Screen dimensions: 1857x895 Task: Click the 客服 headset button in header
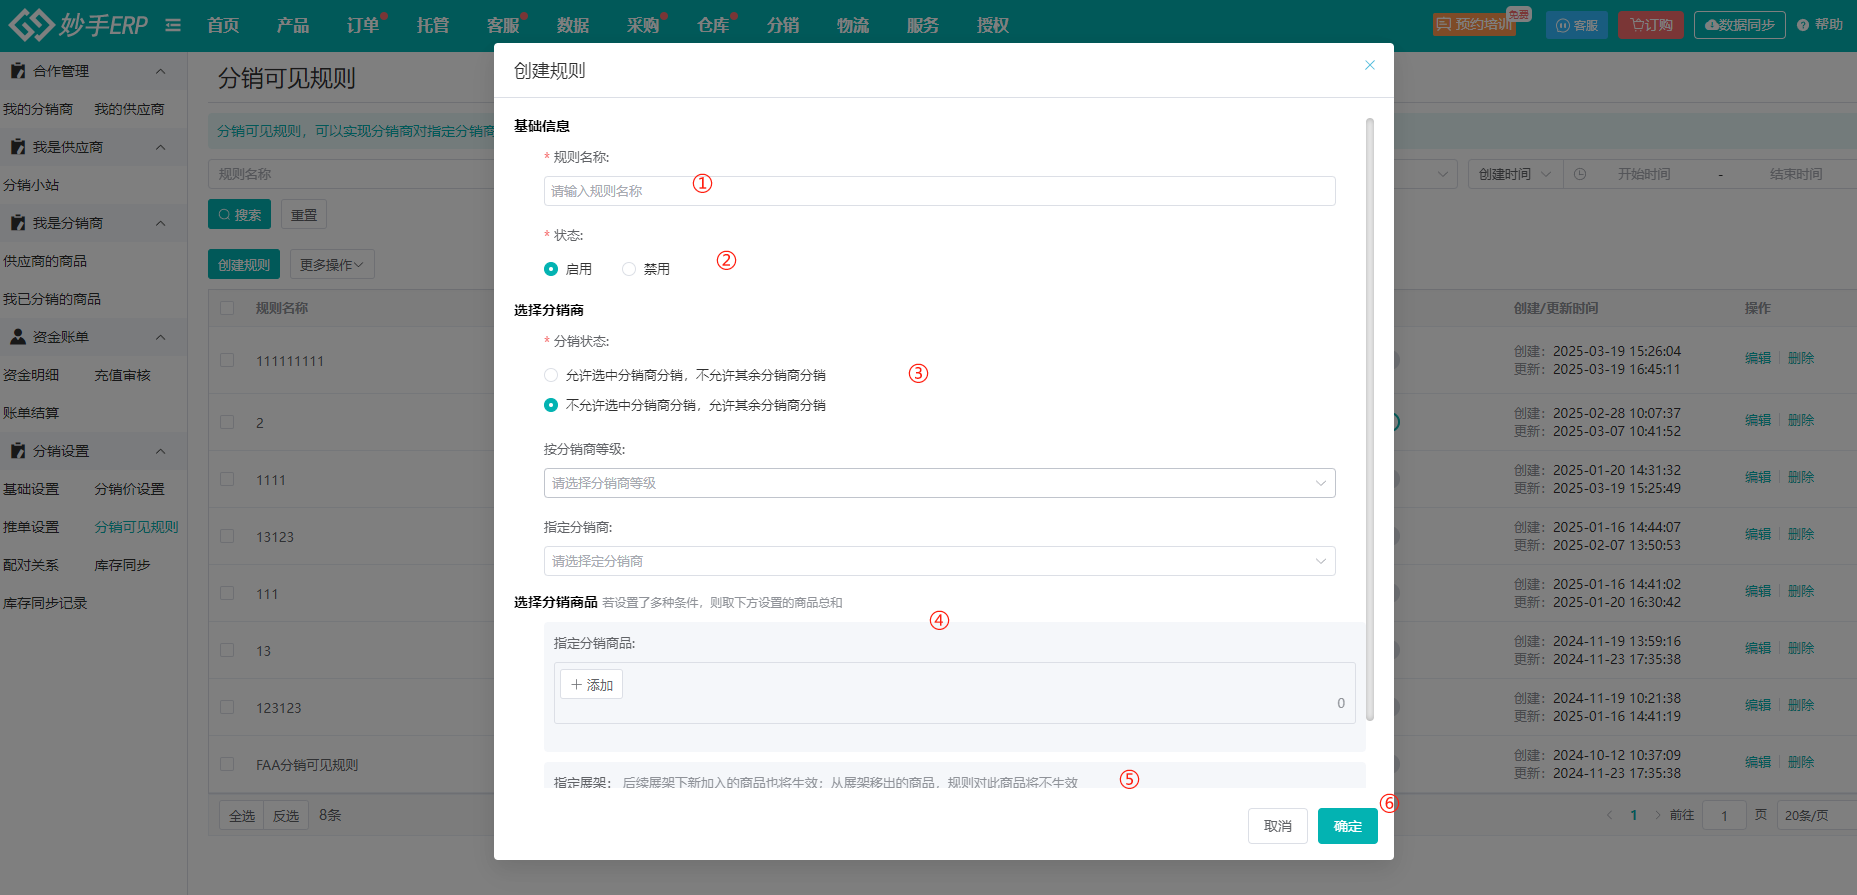[1577, 25]
